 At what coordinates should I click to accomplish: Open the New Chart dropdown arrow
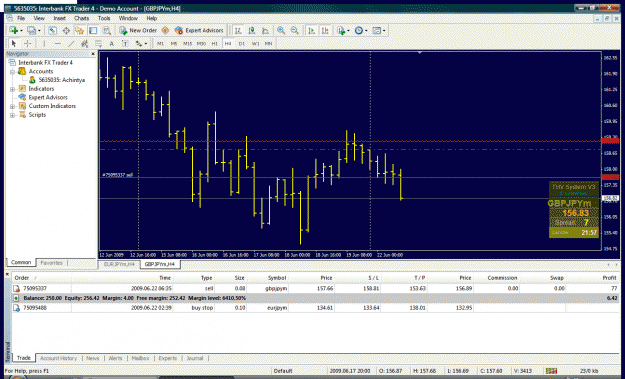[x=21, y=31]
